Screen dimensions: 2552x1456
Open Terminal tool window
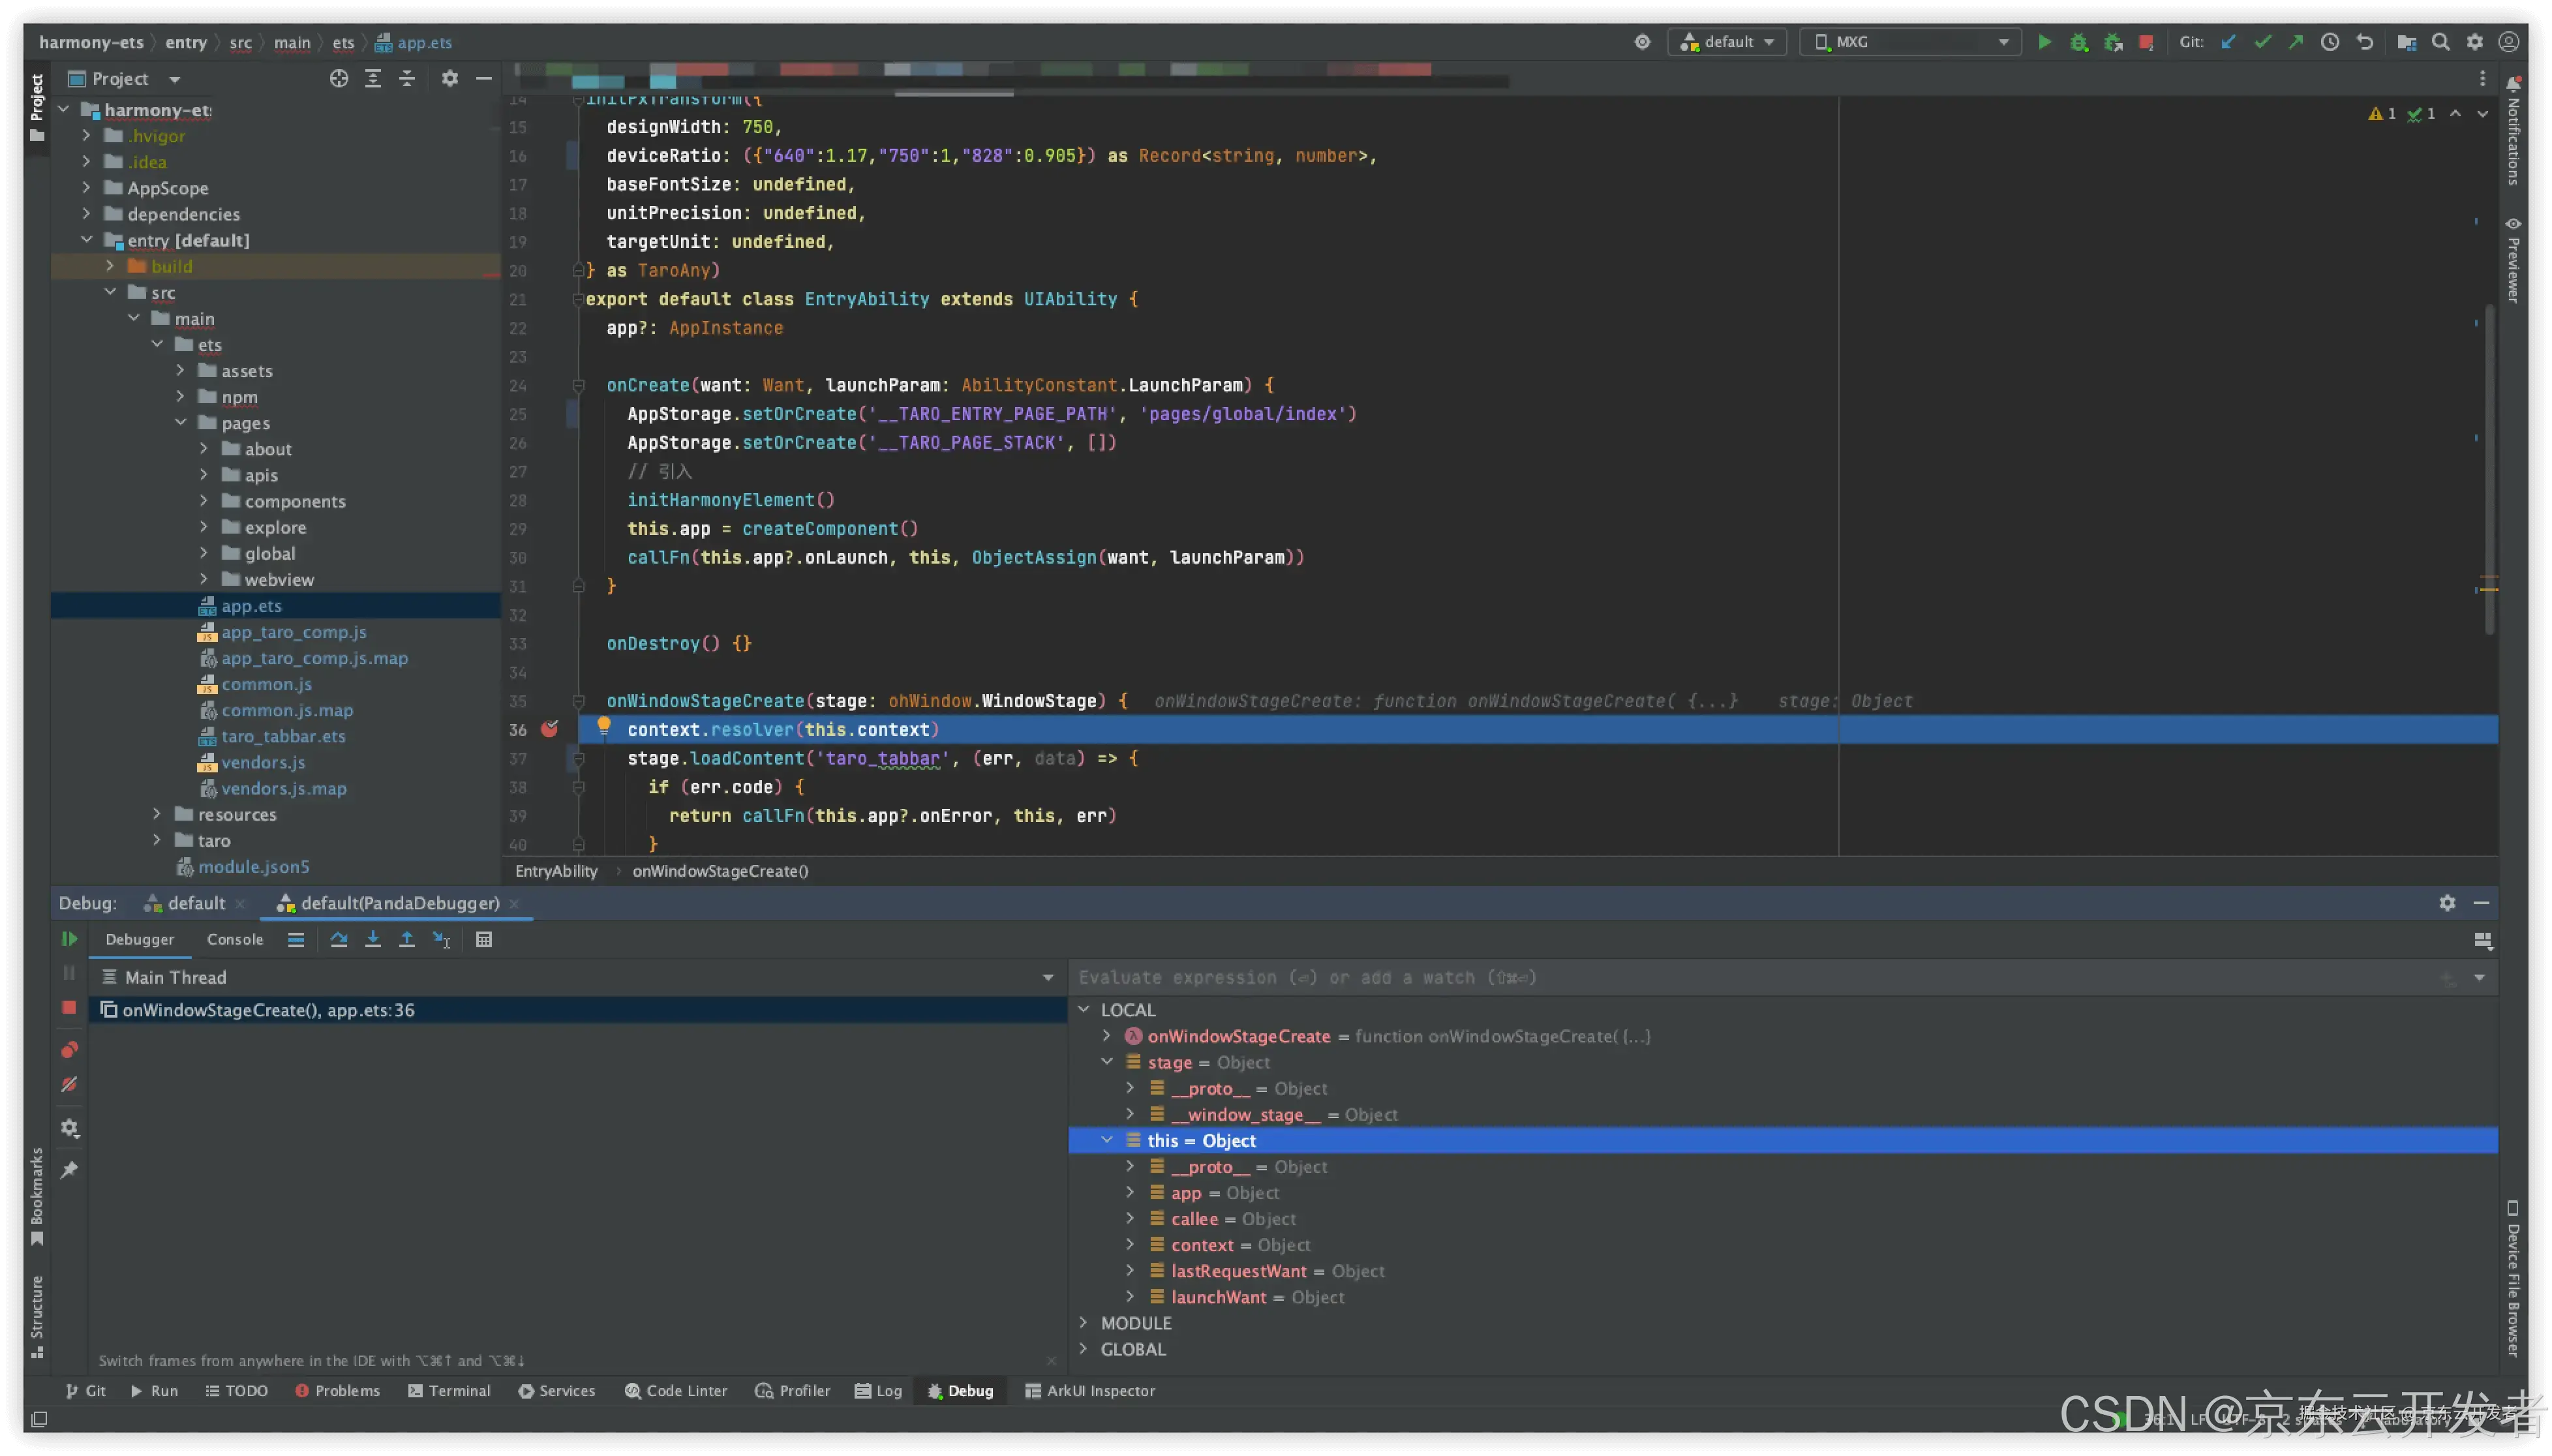click(449, 1390)
